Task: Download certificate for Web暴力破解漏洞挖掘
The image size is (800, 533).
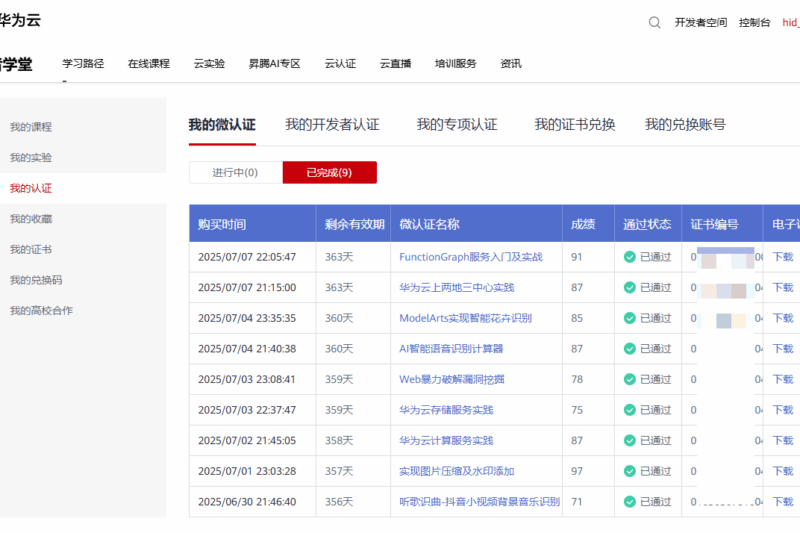Action: pos(782,380)
